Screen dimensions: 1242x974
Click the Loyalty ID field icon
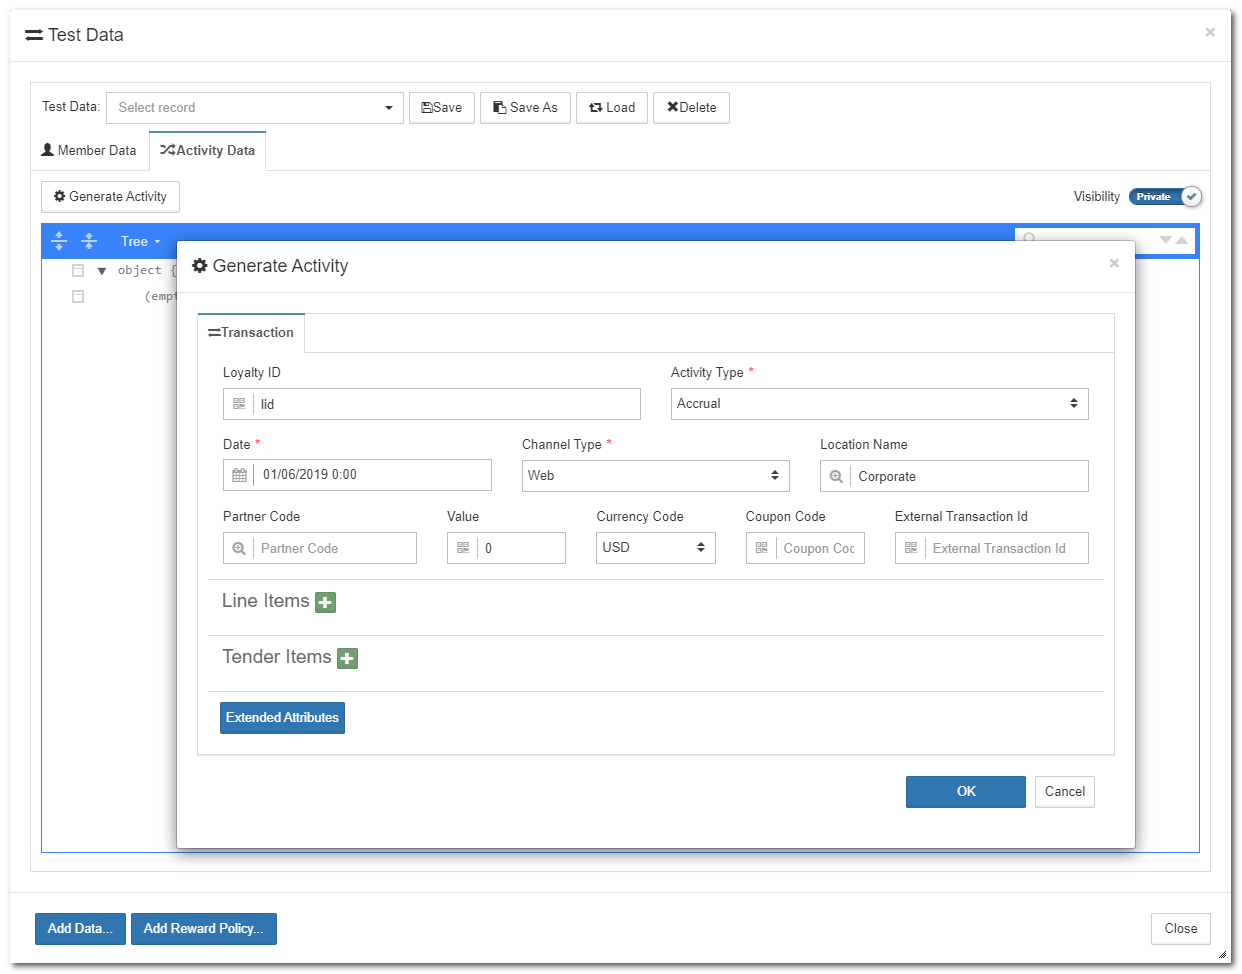pos(239,404)
